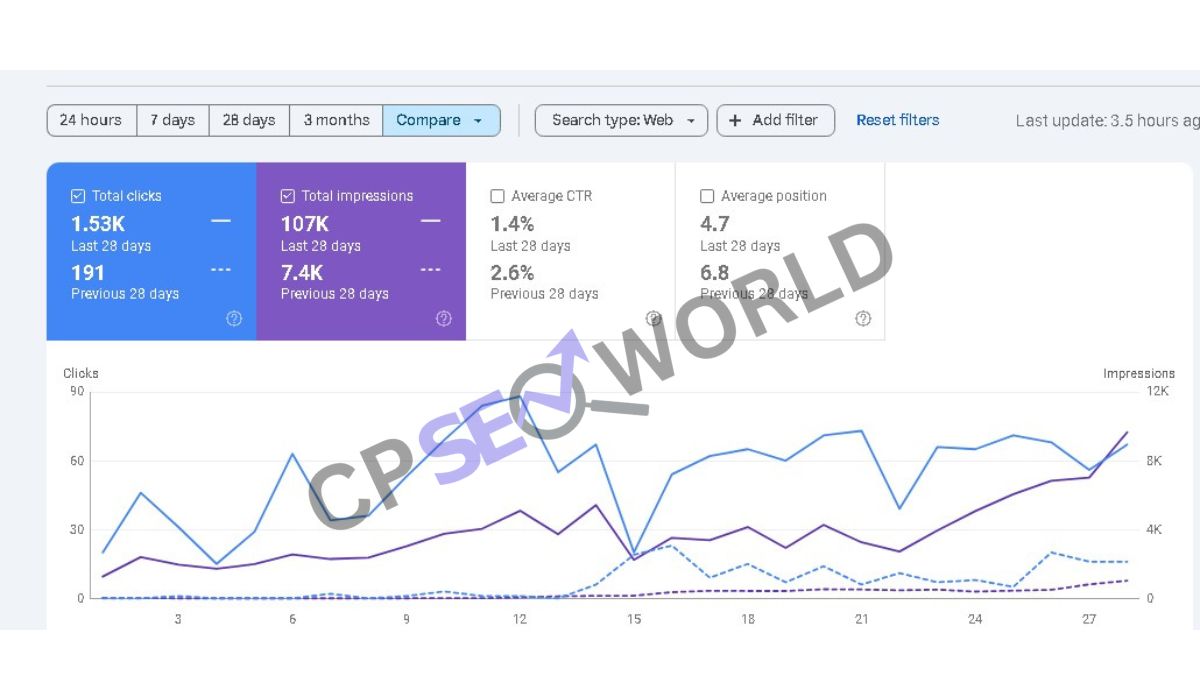Click solid line indicator beside 107K impressions
Screen dimensions: 1200x700
431,221
